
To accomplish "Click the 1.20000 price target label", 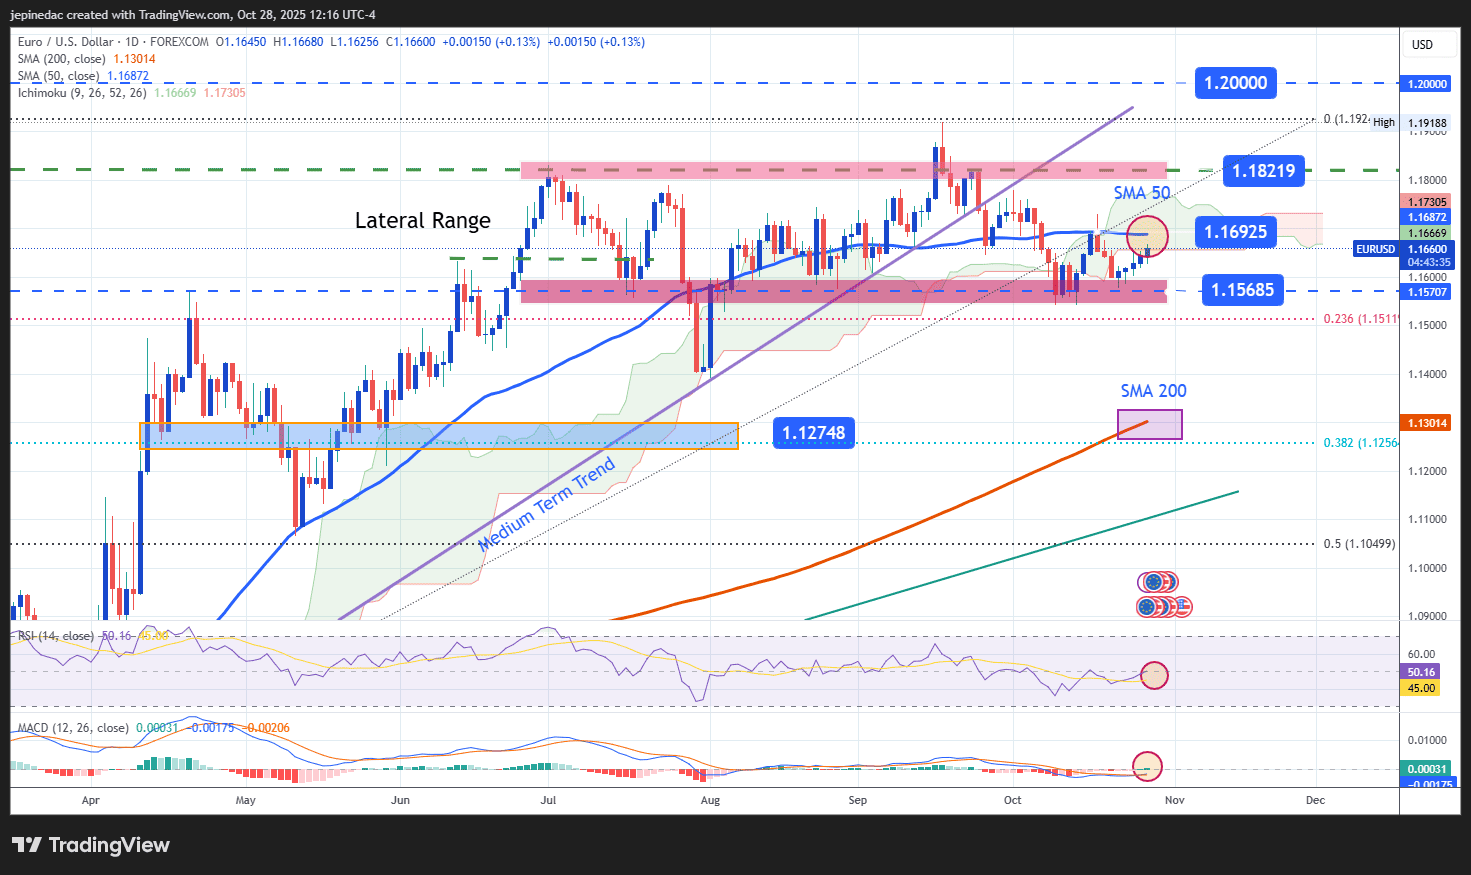I will coord(1235,83).
